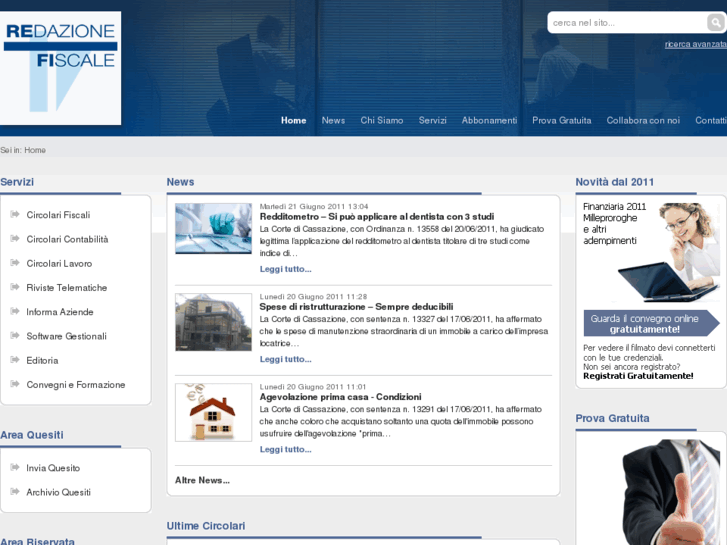727x545 pixels.
Task: Click the 'Ultime Circolari' heading
Action: 206,526
